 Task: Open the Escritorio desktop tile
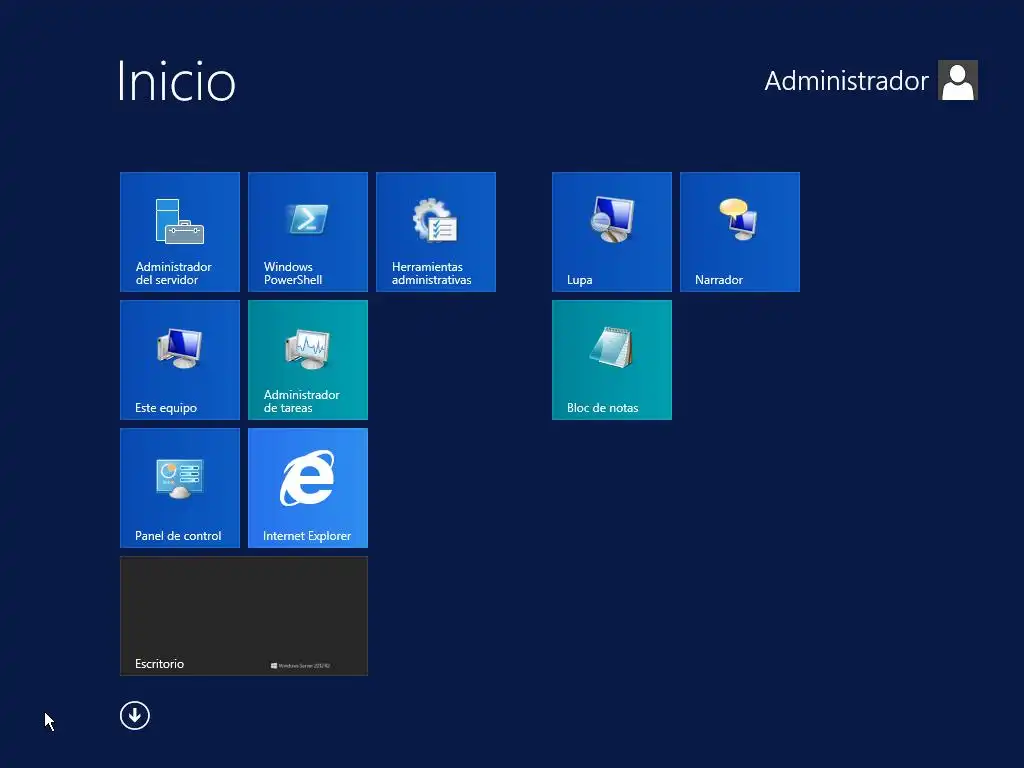[244, 616]
